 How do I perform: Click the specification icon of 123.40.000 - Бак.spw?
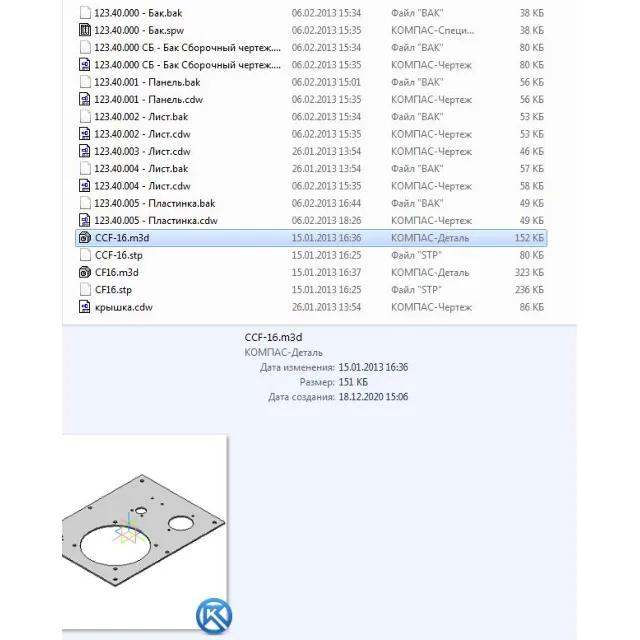(85, 30)
